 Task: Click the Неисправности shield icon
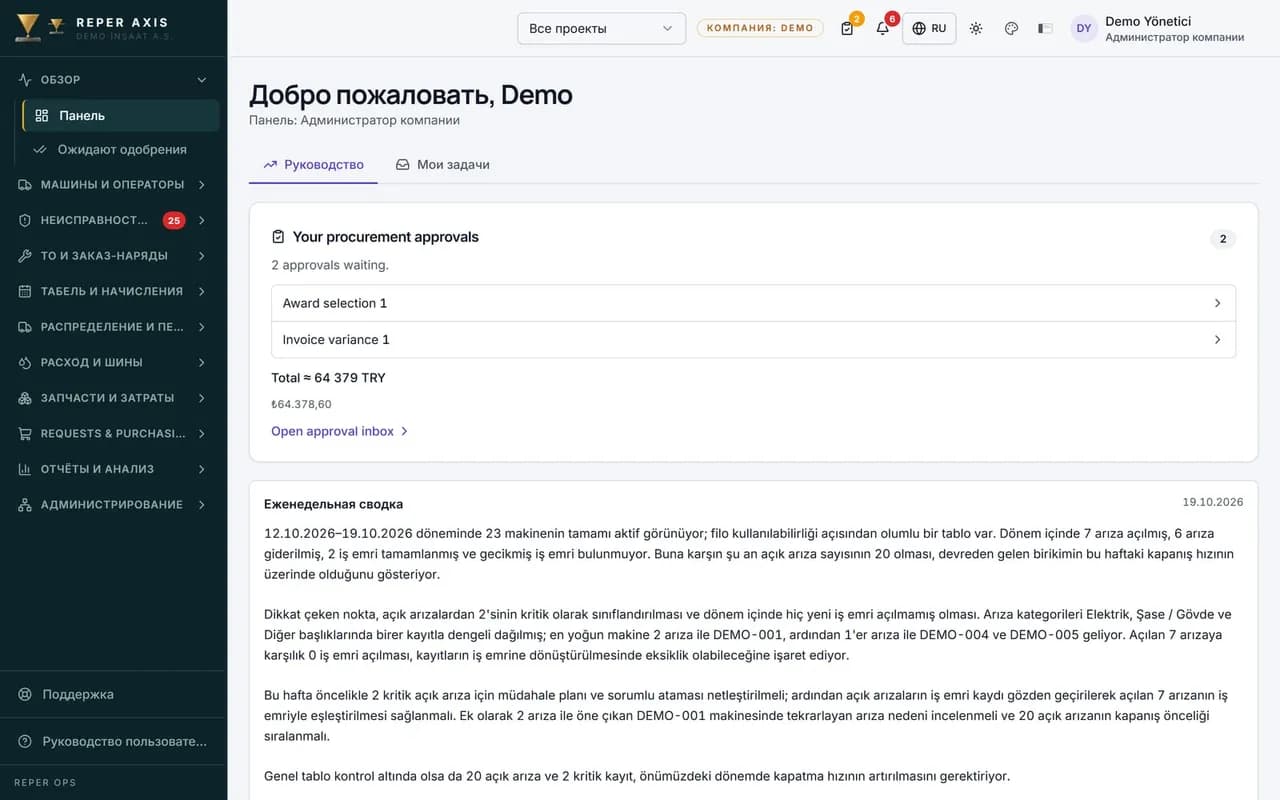click(25, 220)
